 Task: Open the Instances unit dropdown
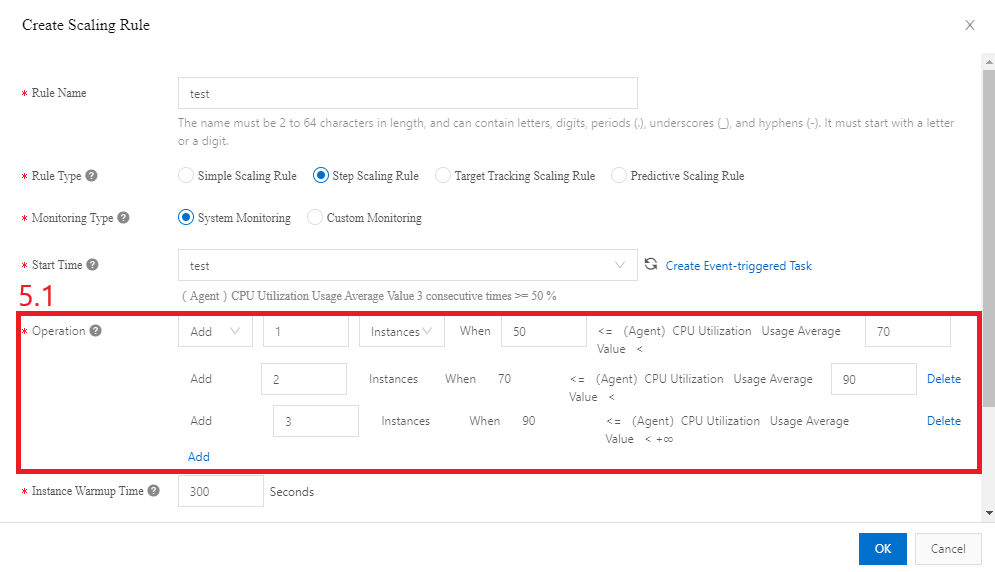(402, 332)
